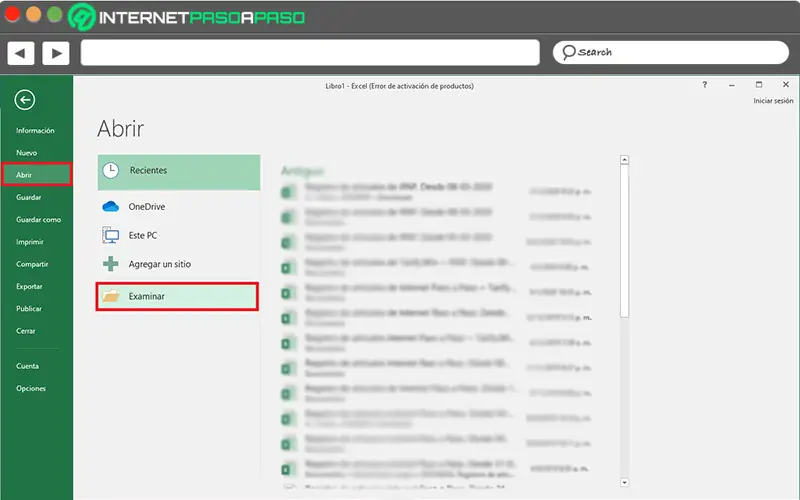Click the browser forward arrow button

click(56, 53)
